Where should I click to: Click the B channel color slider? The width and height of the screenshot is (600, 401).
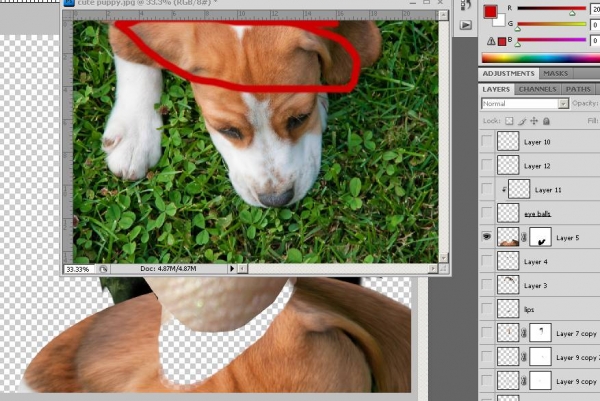[x=551, y=40]
